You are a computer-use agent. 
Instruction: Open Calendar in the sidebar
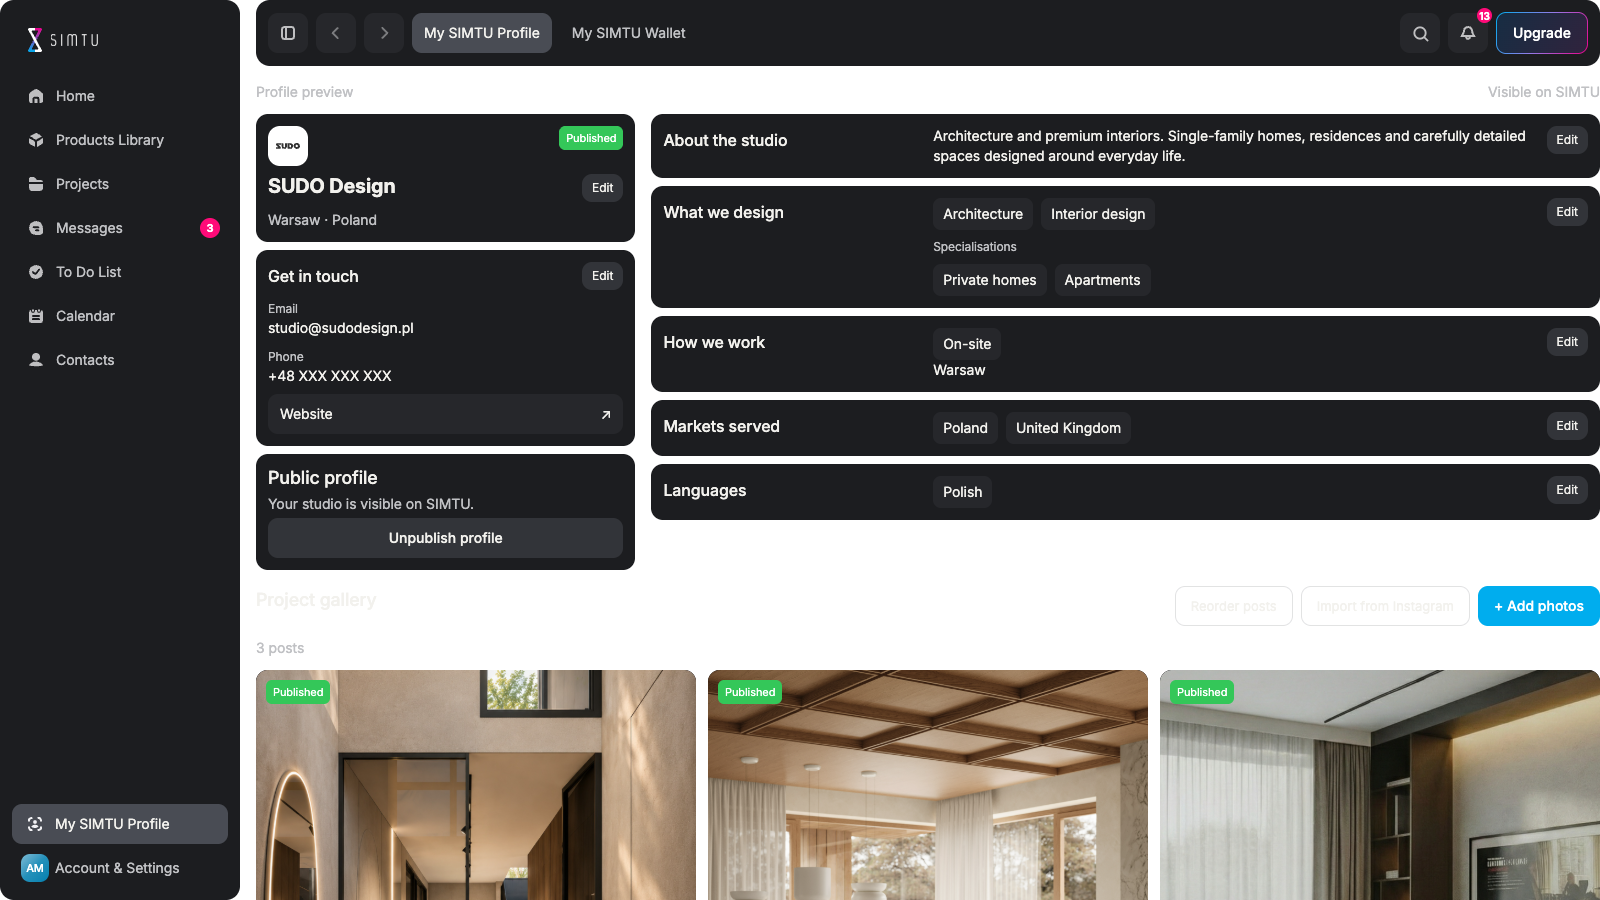[x=120, y=316]
